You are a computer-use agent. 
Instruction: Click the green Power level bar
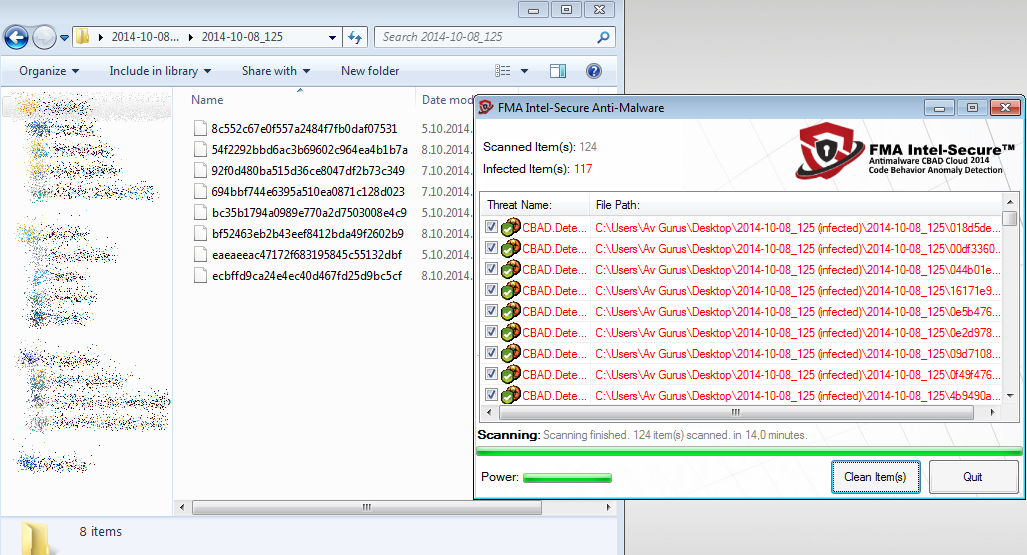(567, 478)
